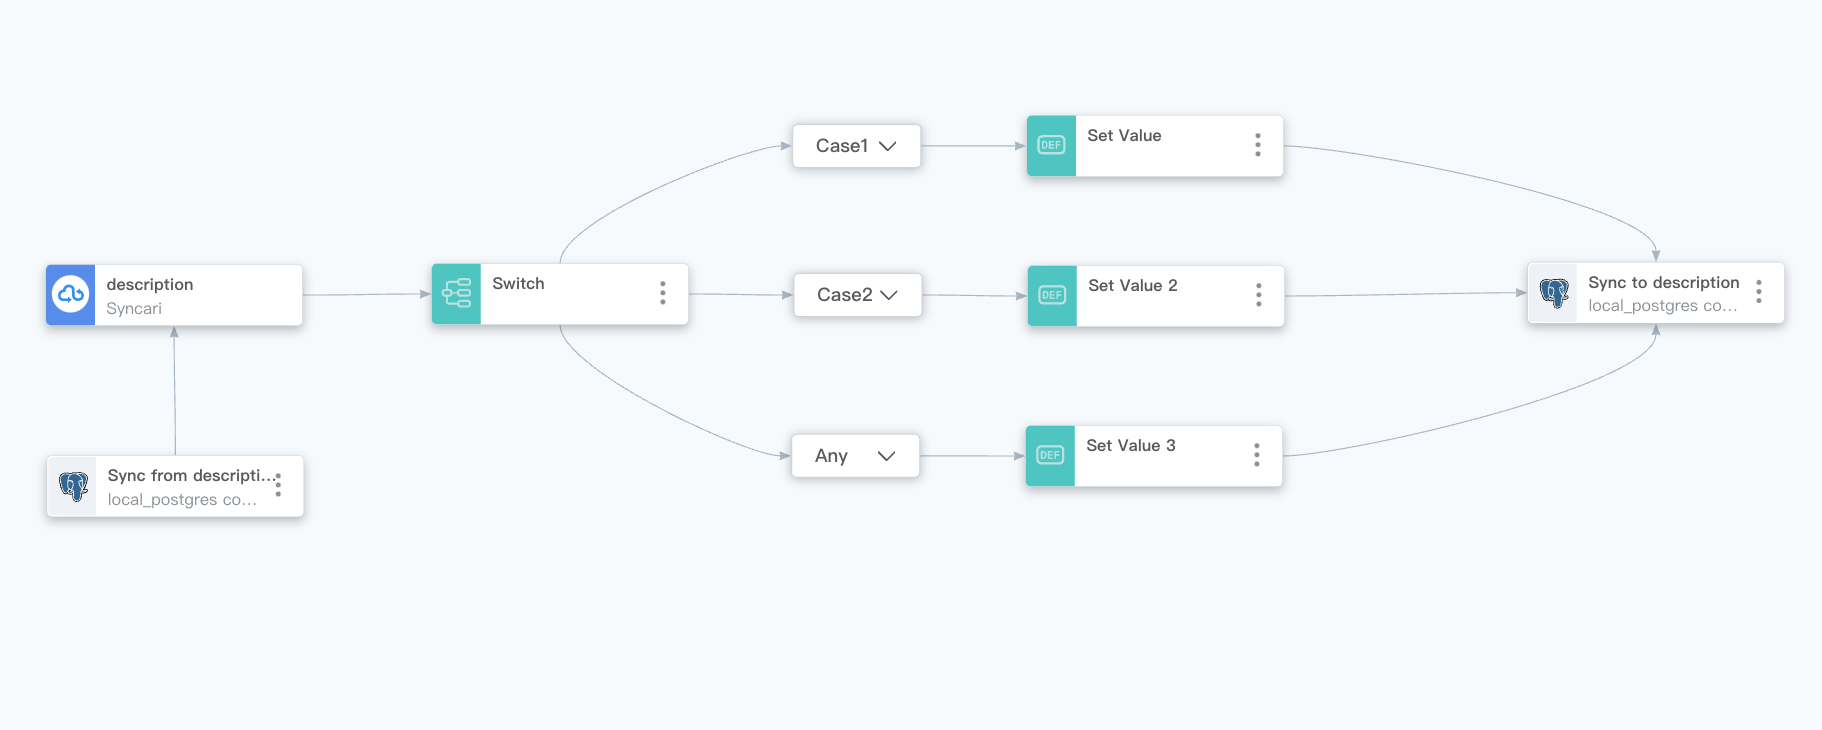This screenshot has height=730, width=1822.
Task: Open the kebab menu on Sync from description
Action: click(278, 486)
